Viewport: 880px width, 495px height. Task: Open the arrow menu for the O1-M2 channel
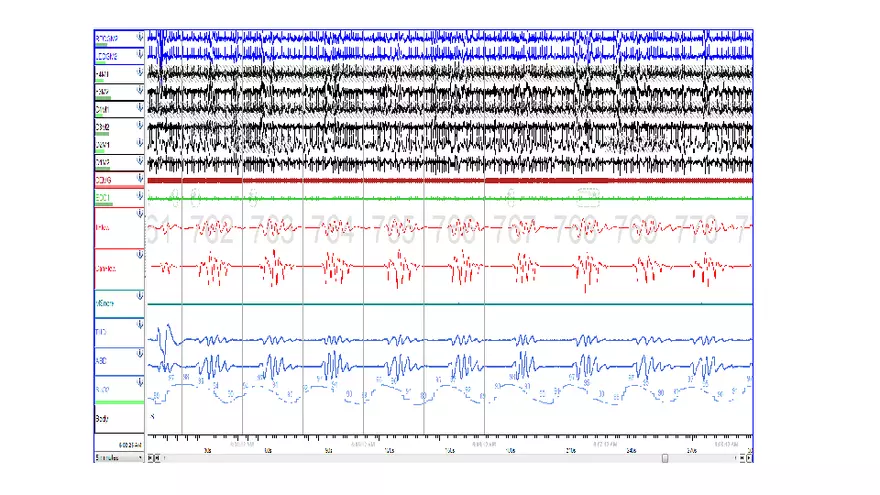pos(140,161)
